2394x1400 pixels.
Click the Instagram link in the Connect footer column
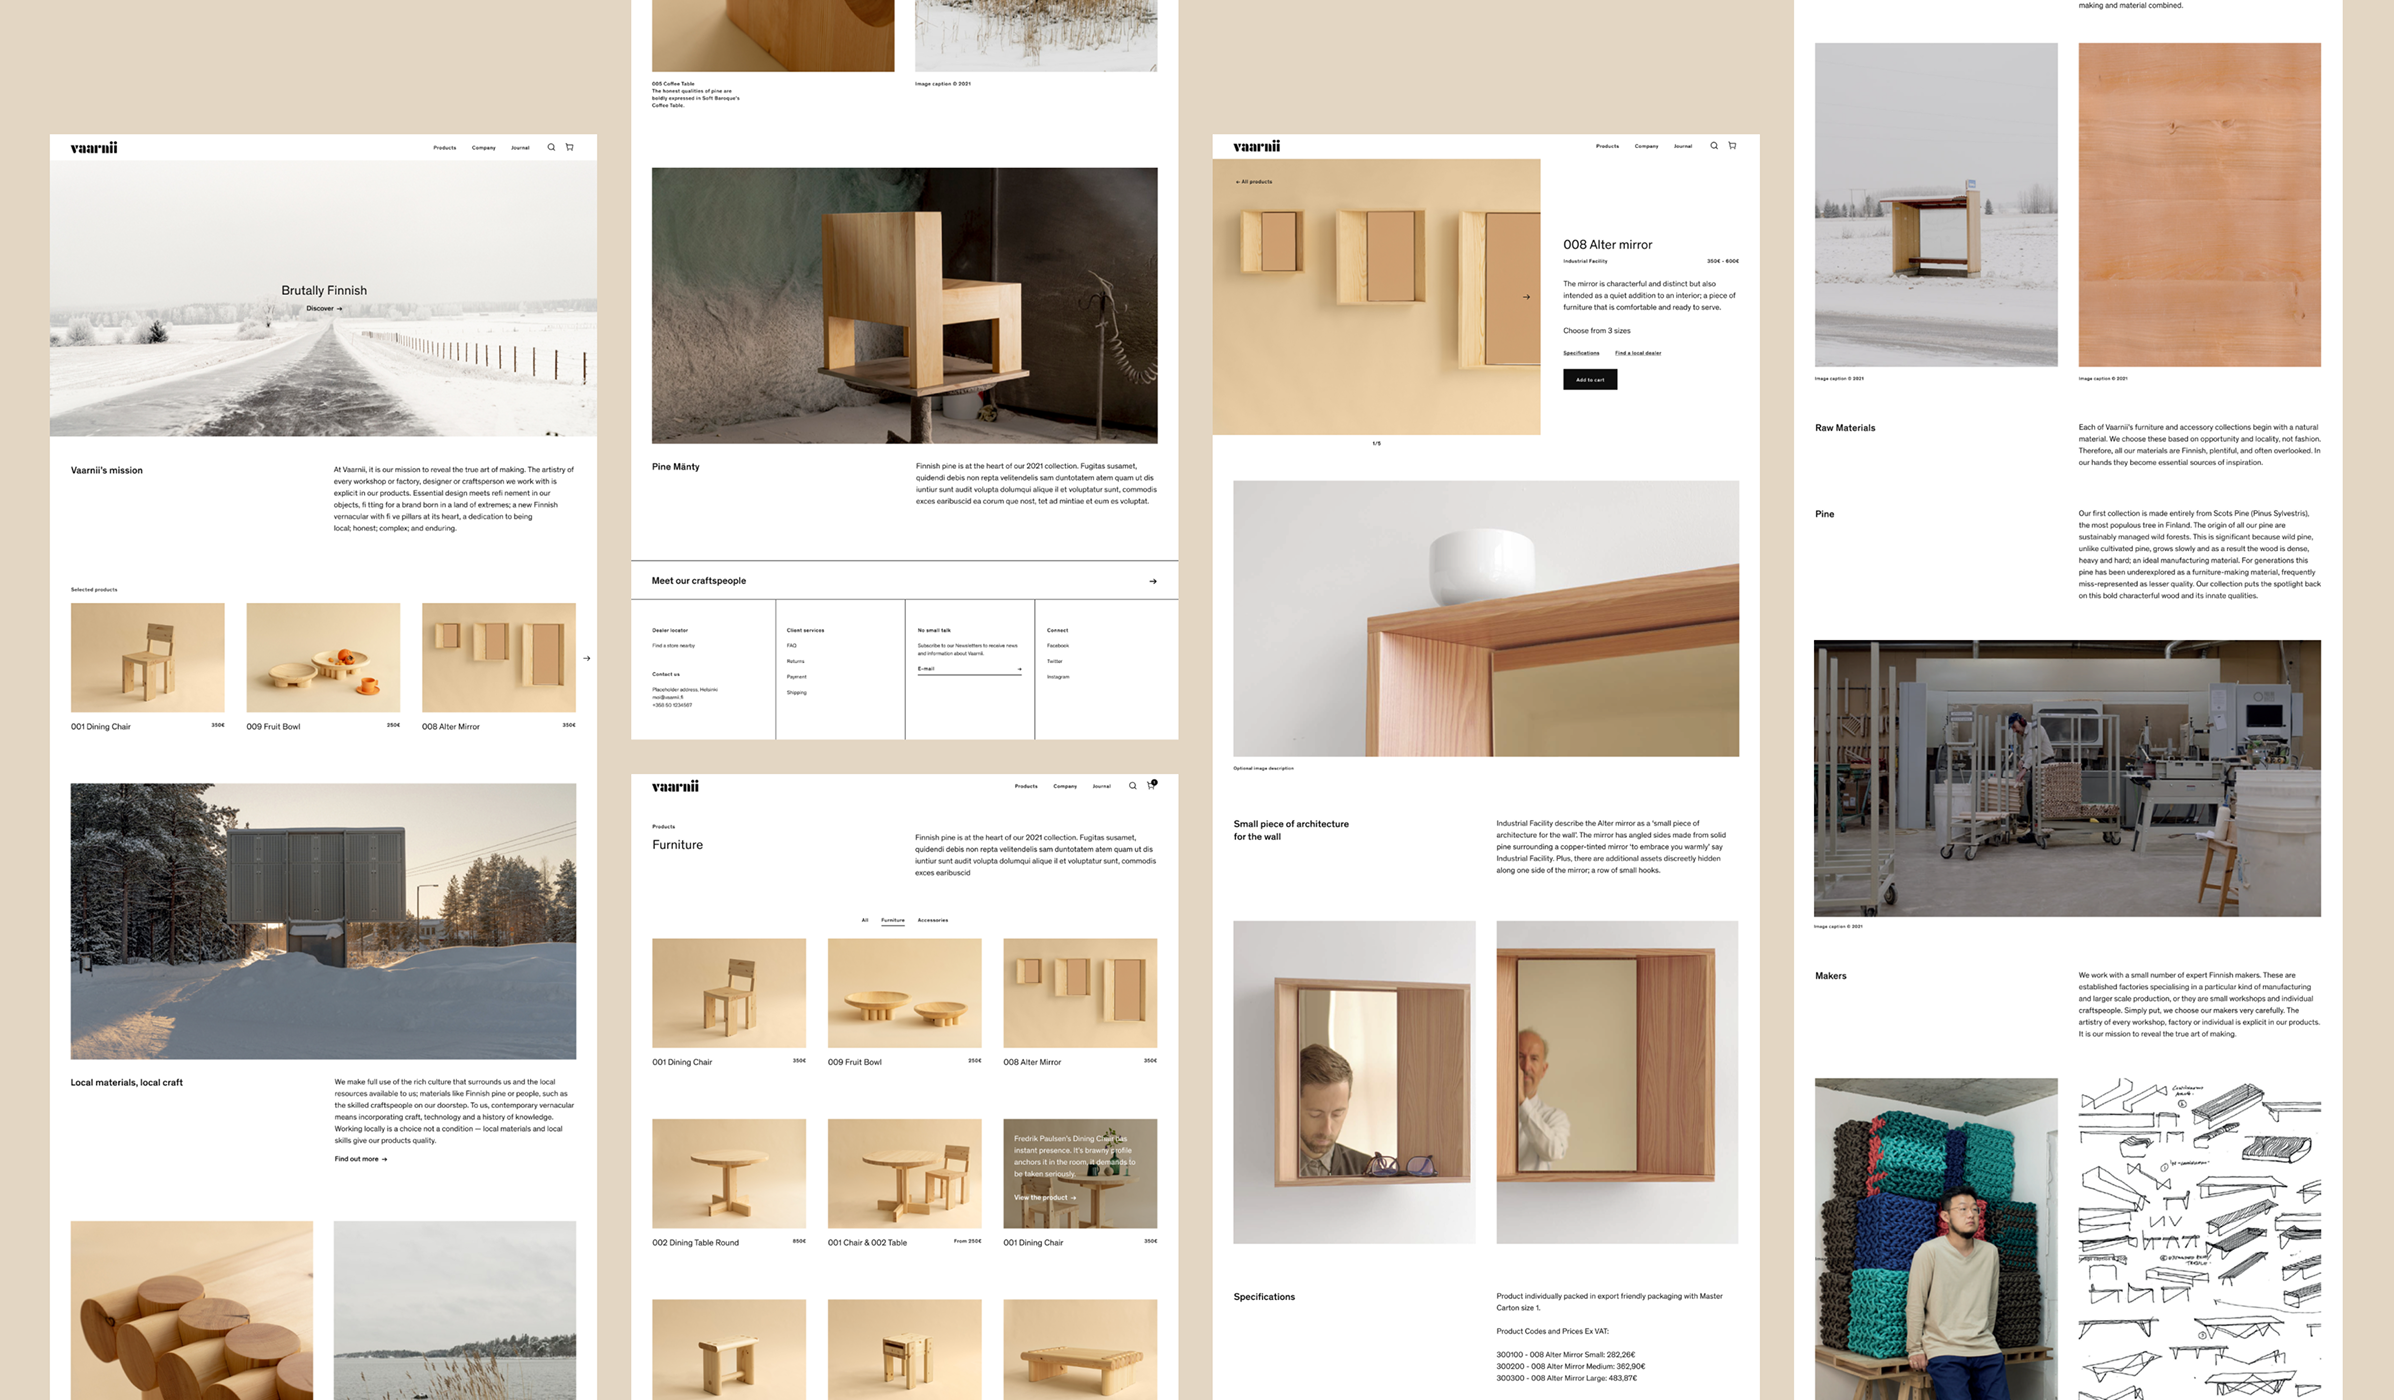coord(1057,677)
